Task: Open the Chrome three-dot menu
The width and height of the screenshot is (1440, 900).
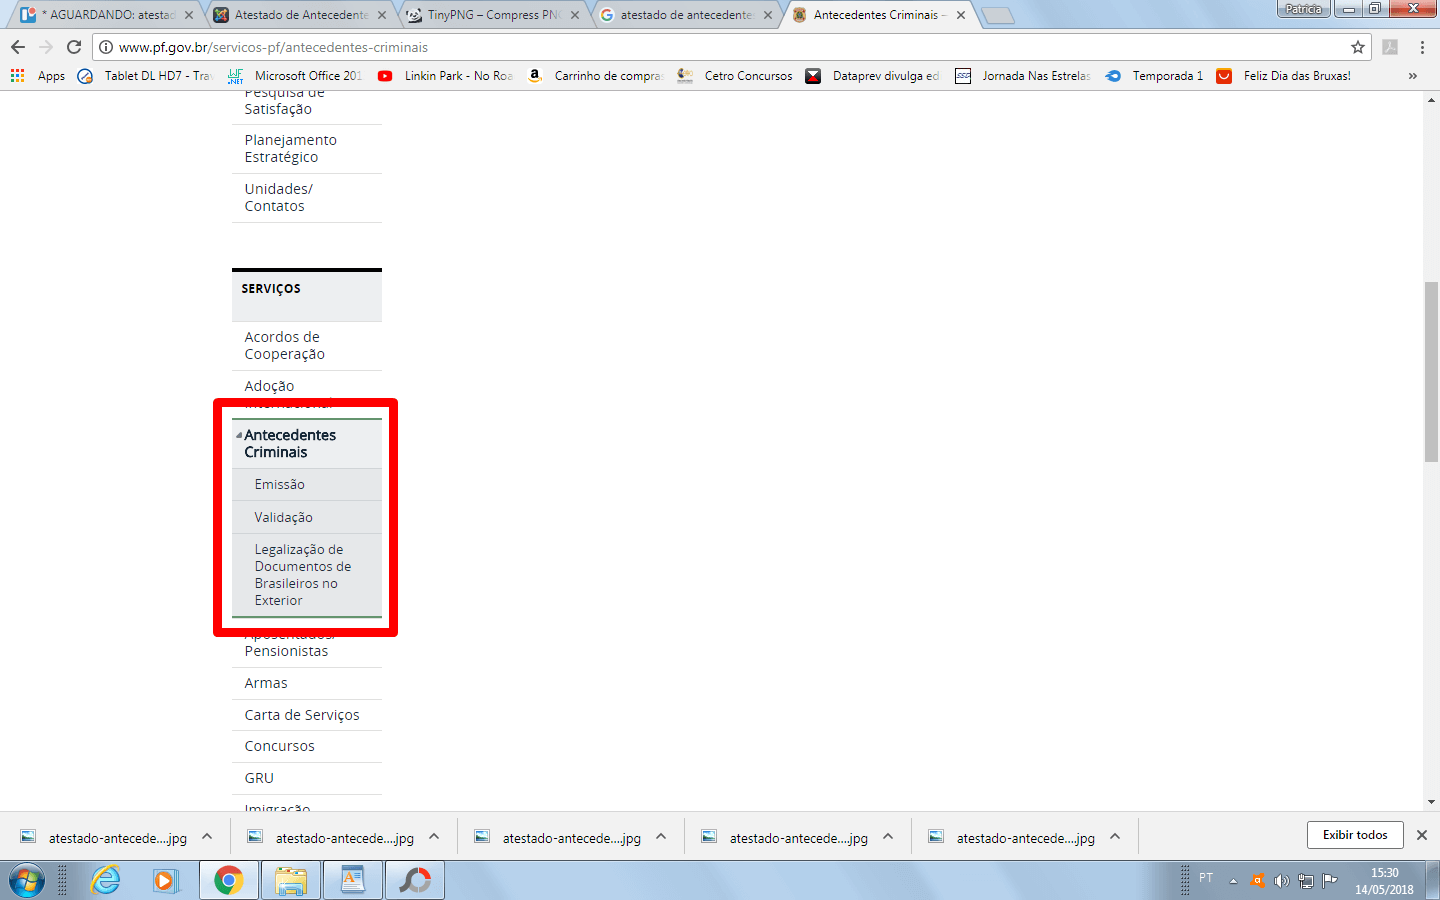Action: coord(1421,47)
